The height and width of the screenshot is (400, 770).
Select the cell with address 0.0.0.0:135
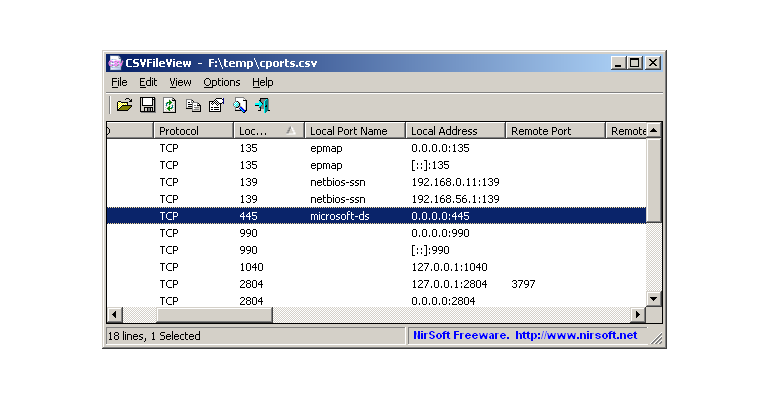point(440,148)
